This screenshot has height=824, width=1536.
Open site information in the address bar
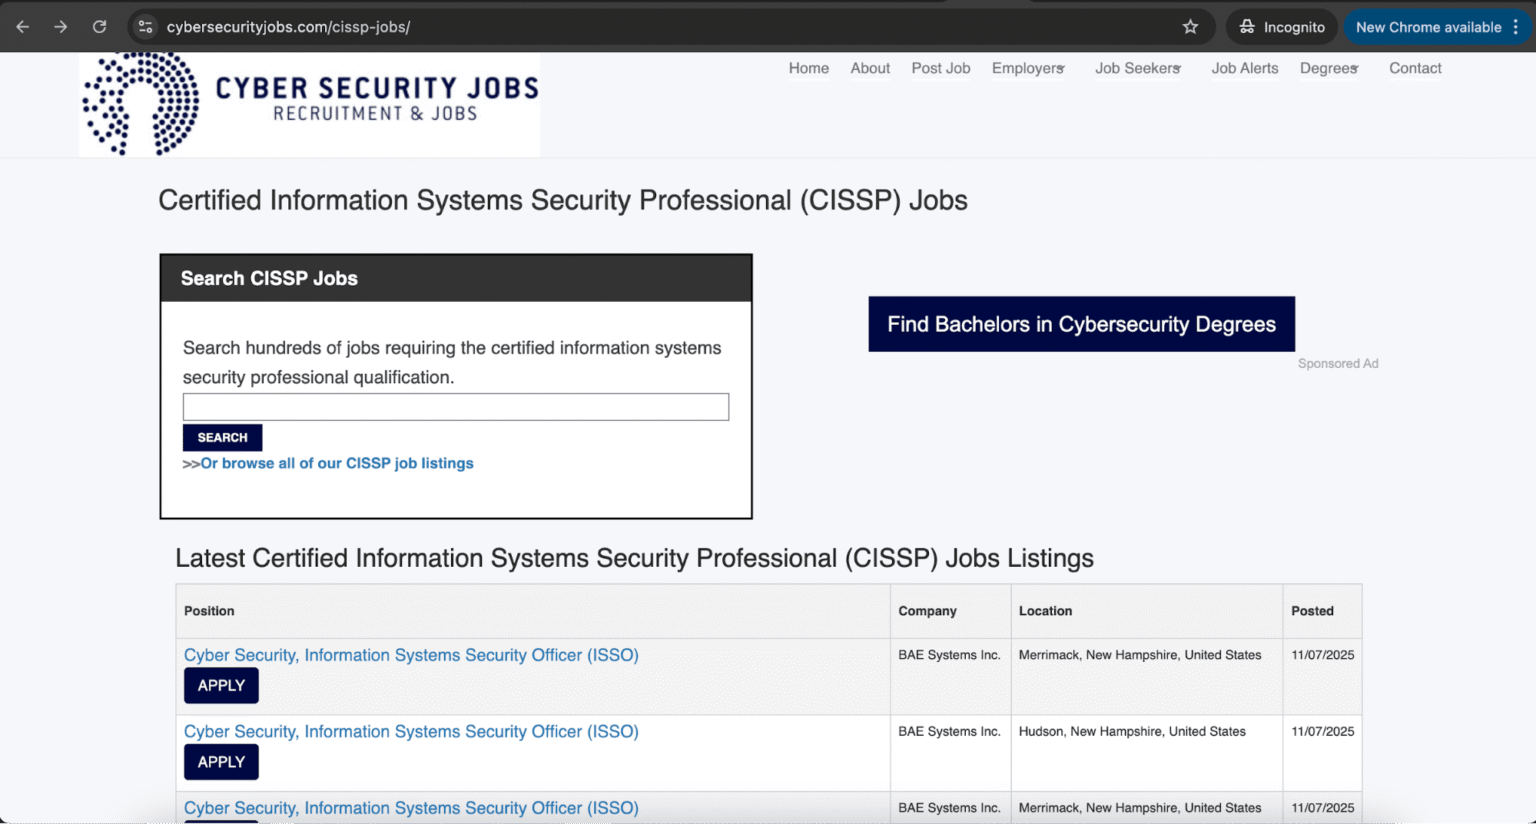coord(145,27)
